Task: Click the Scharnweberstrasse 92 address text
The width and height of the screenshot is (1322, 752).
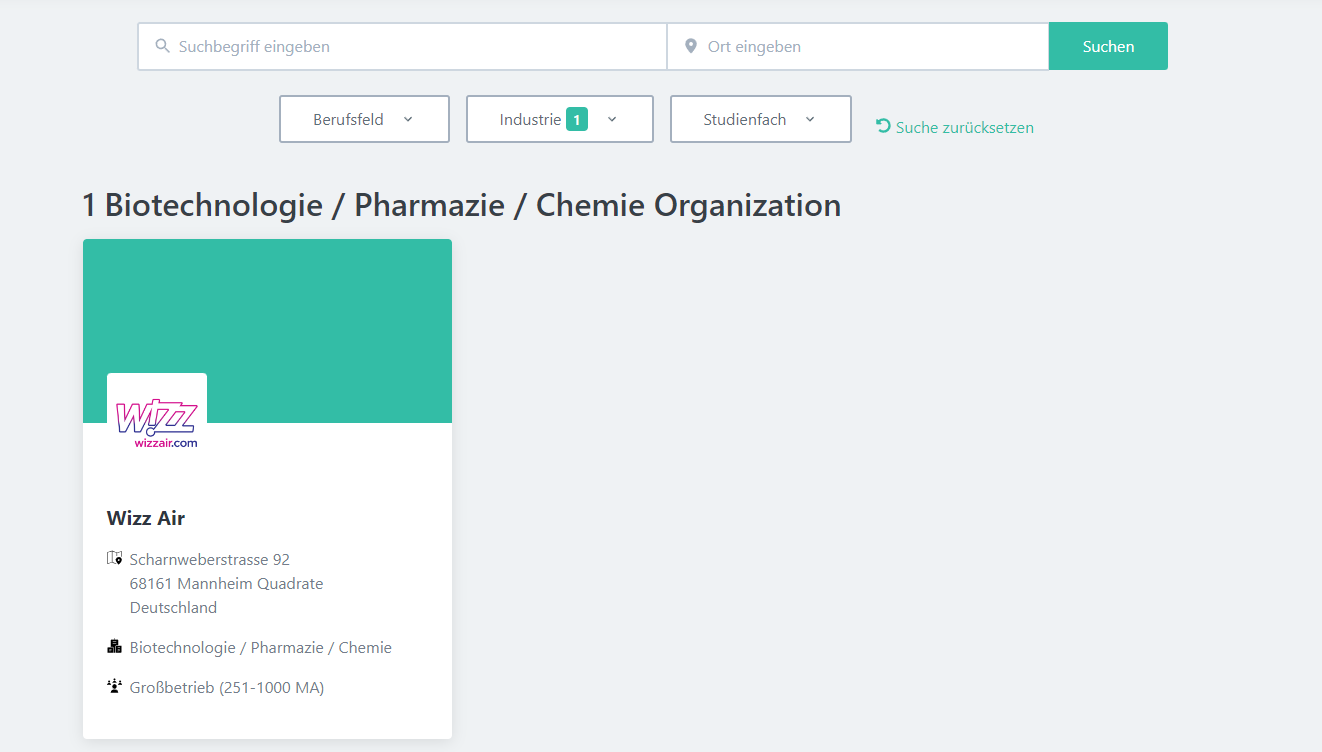Action: [210, 559]
